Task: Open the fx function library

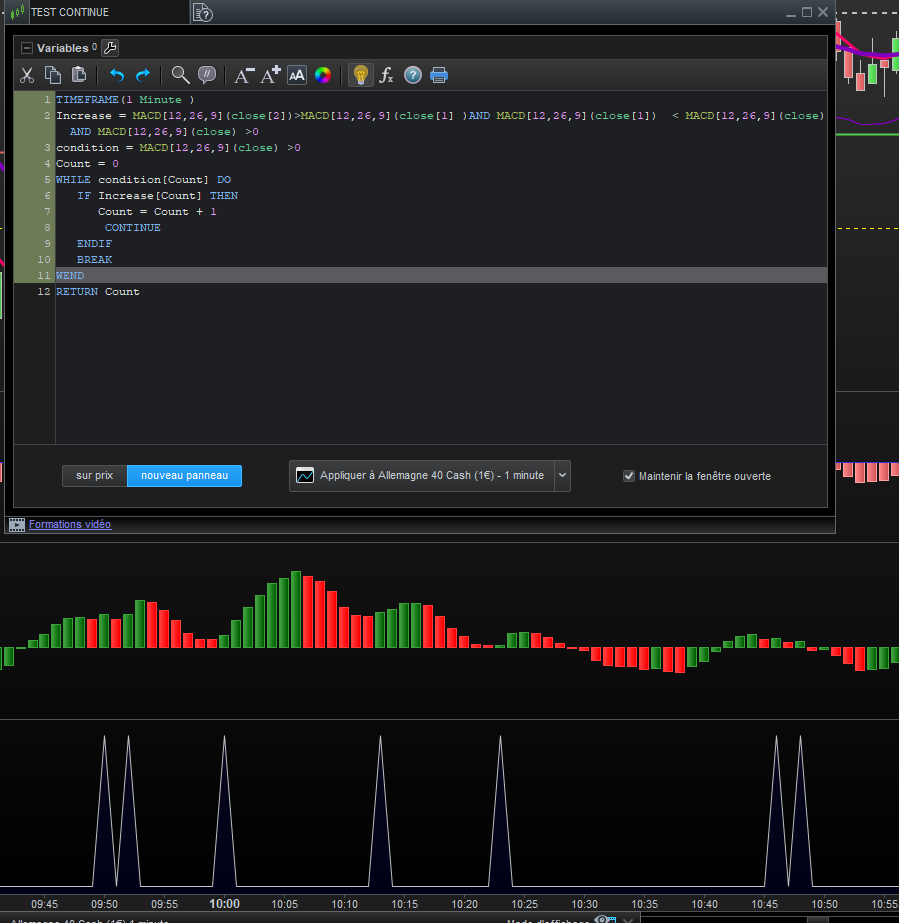Action: coord(386,75)
